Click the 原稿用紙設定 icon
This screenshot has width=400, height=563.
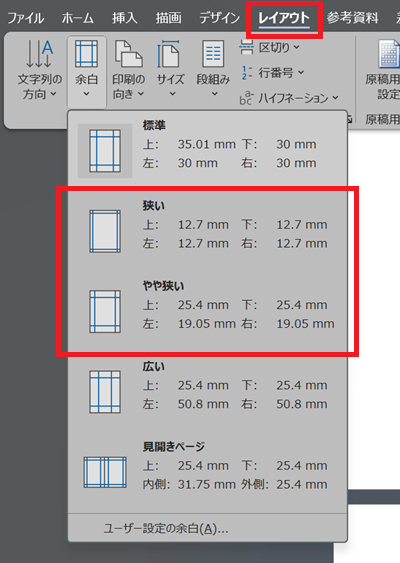pyautogui.click(x=389, y=54)
